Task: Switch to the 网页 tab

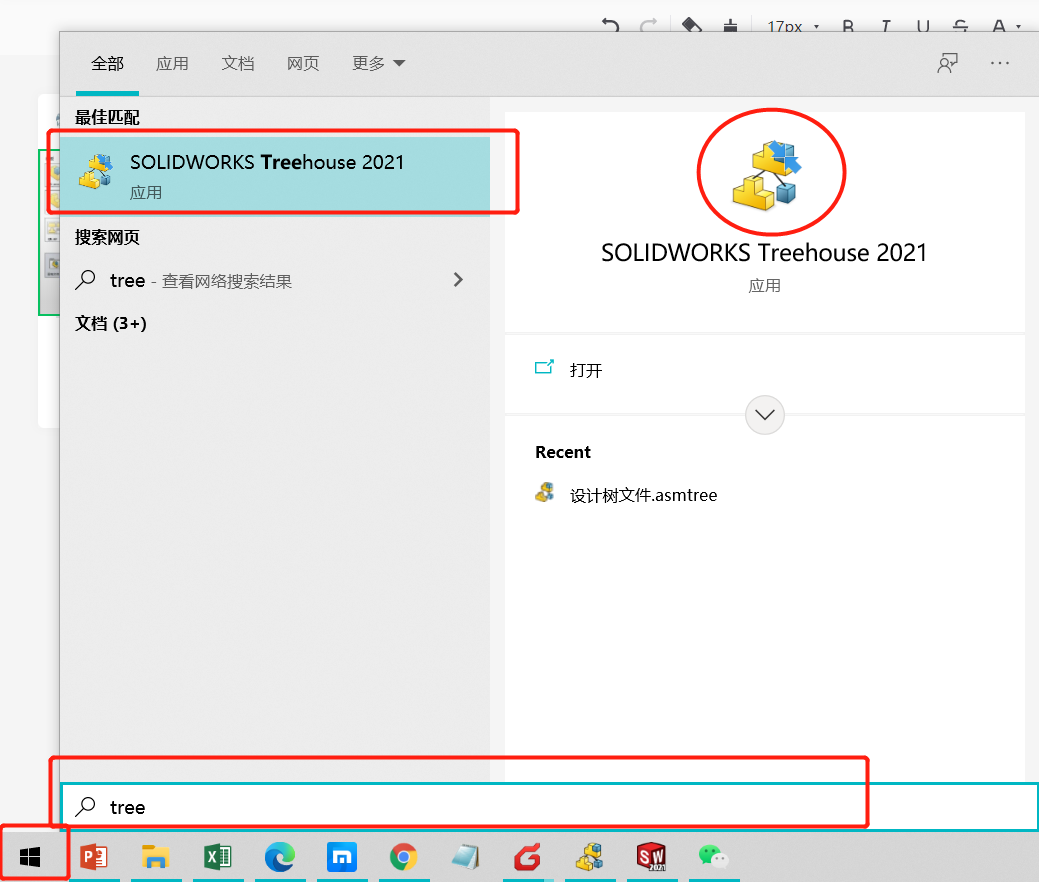Action: click(303, 64)
